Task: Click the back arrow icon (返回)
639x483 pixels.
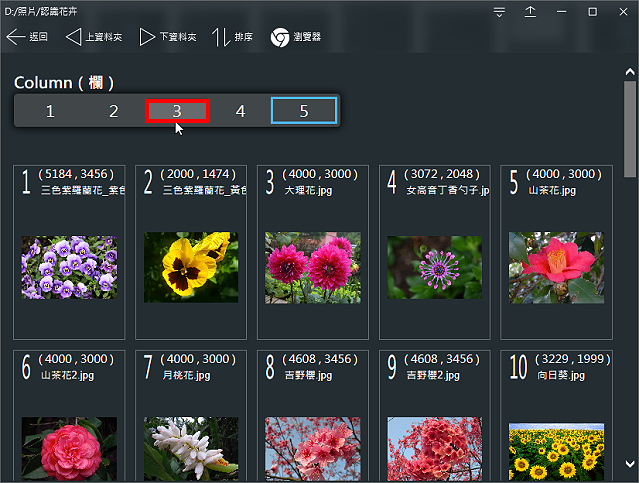Action: click(16, 37)
